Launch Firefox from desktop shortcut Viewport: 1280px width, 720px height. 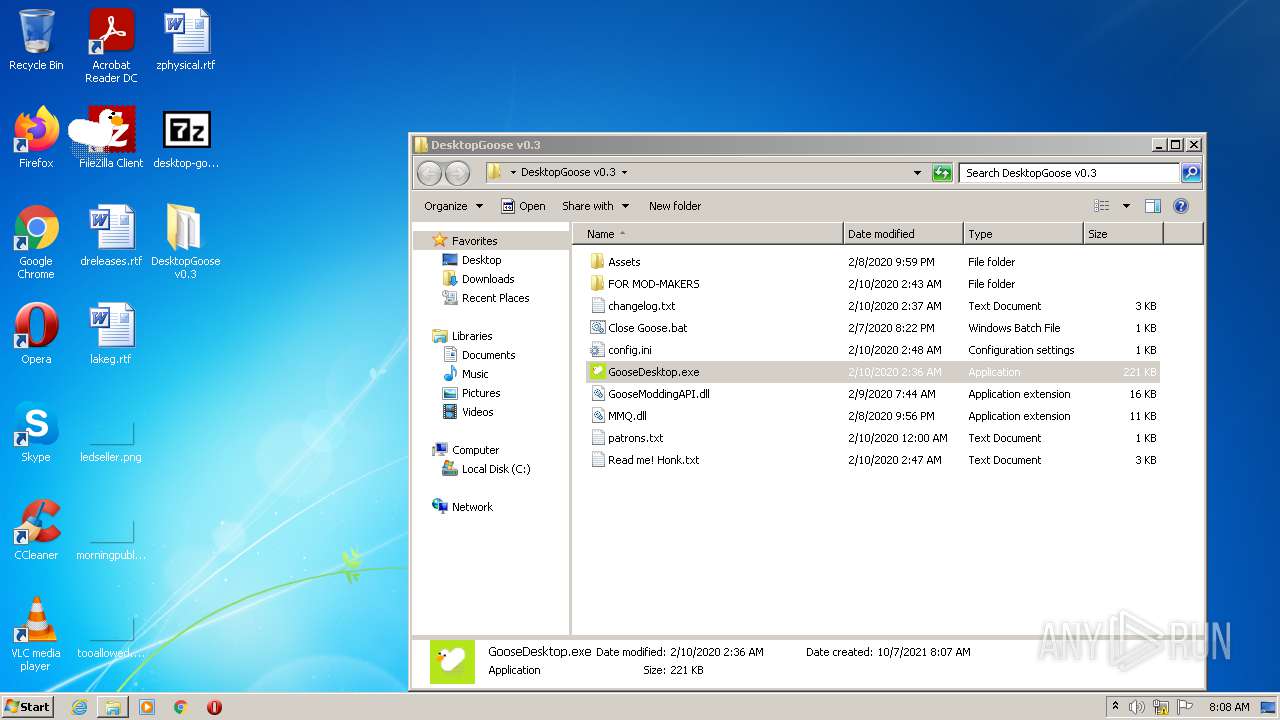[x=36, y=138]
